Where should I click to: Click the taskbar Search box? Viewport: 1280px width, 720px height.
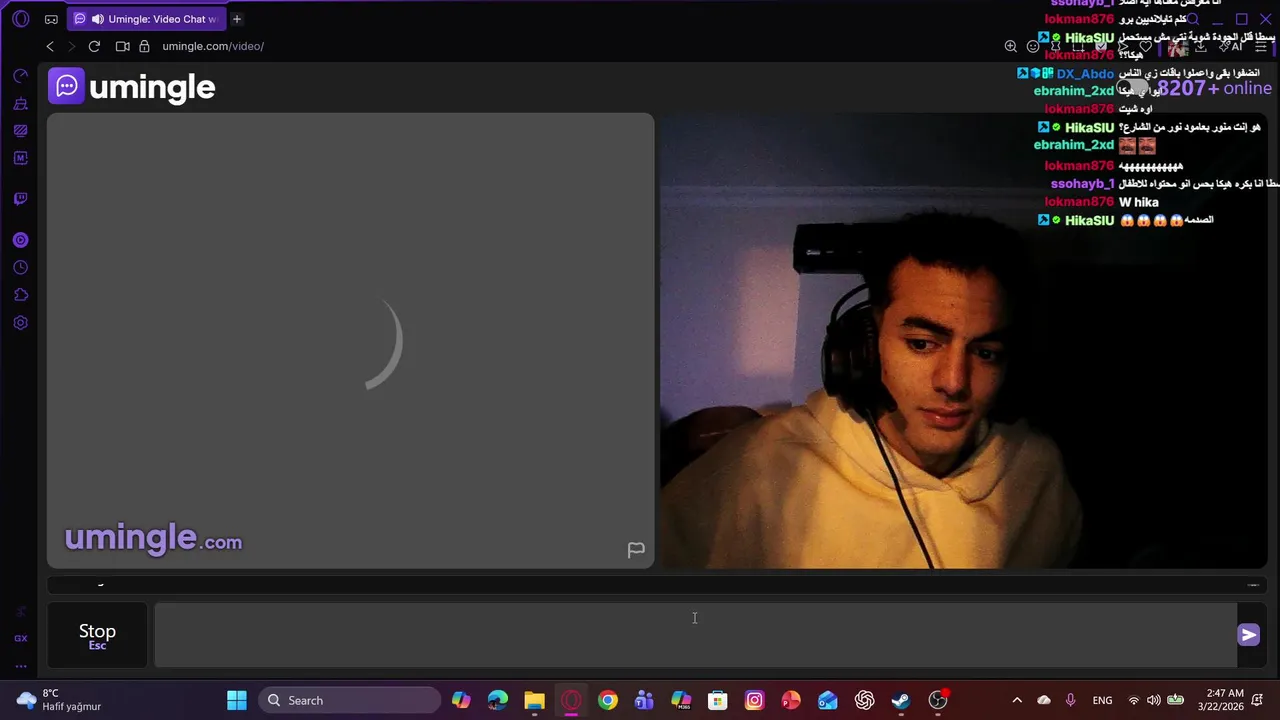tap(350, 700)
